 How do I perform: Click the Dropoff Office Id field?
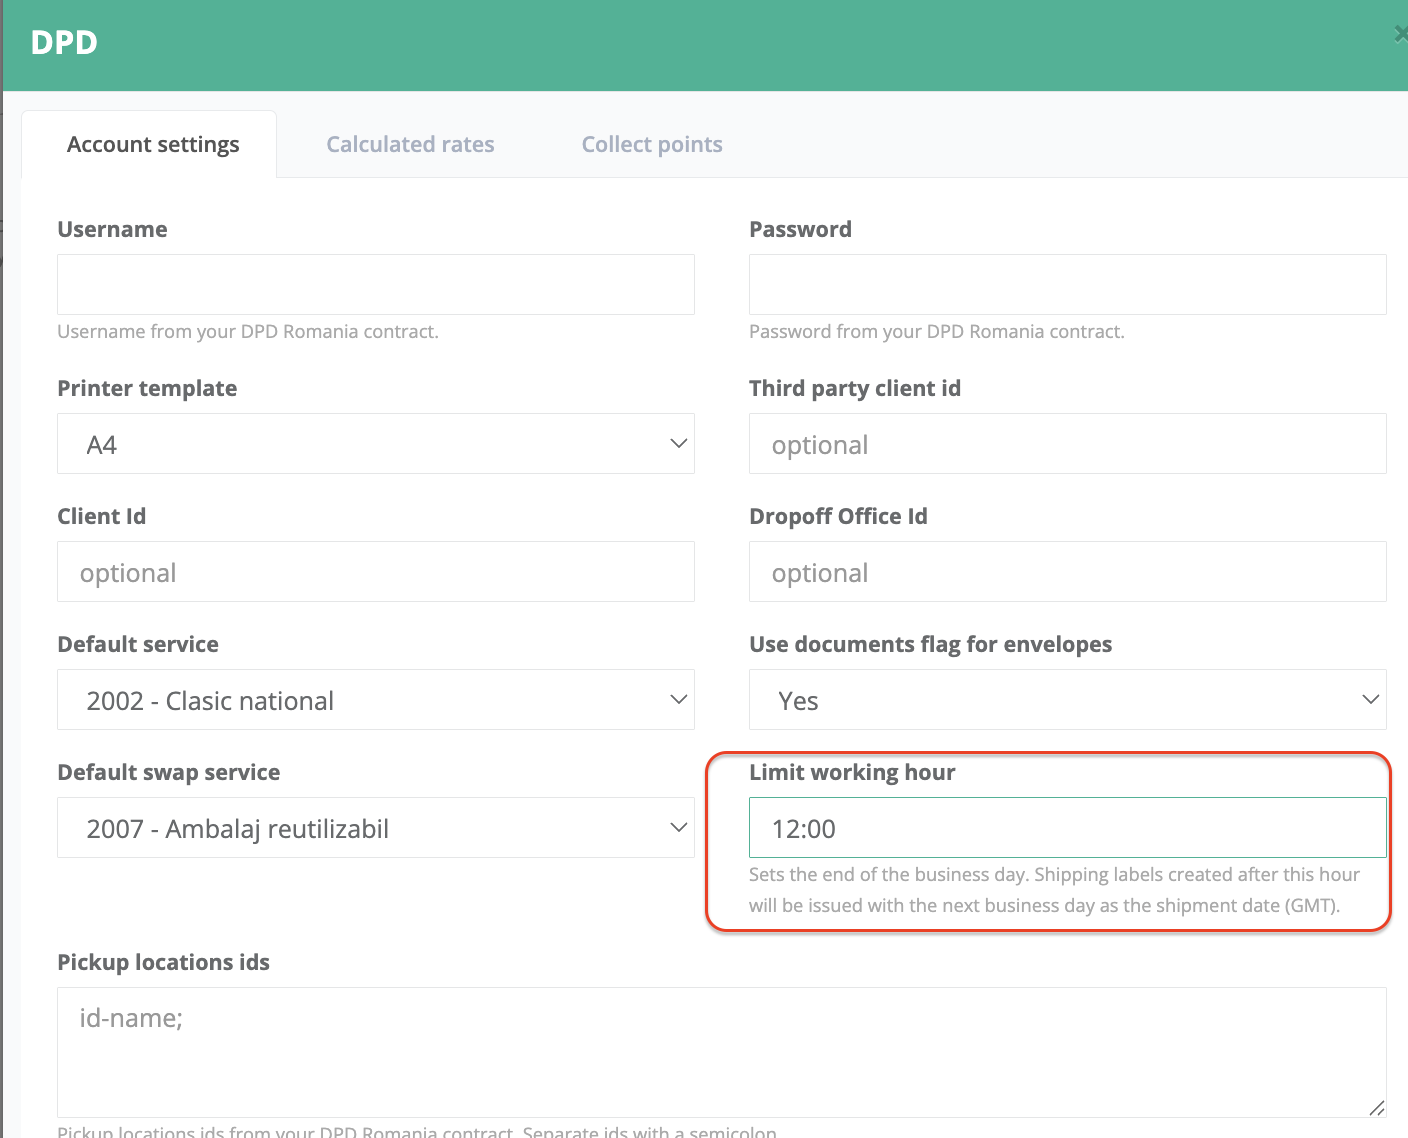click(x=1067, y=572)
